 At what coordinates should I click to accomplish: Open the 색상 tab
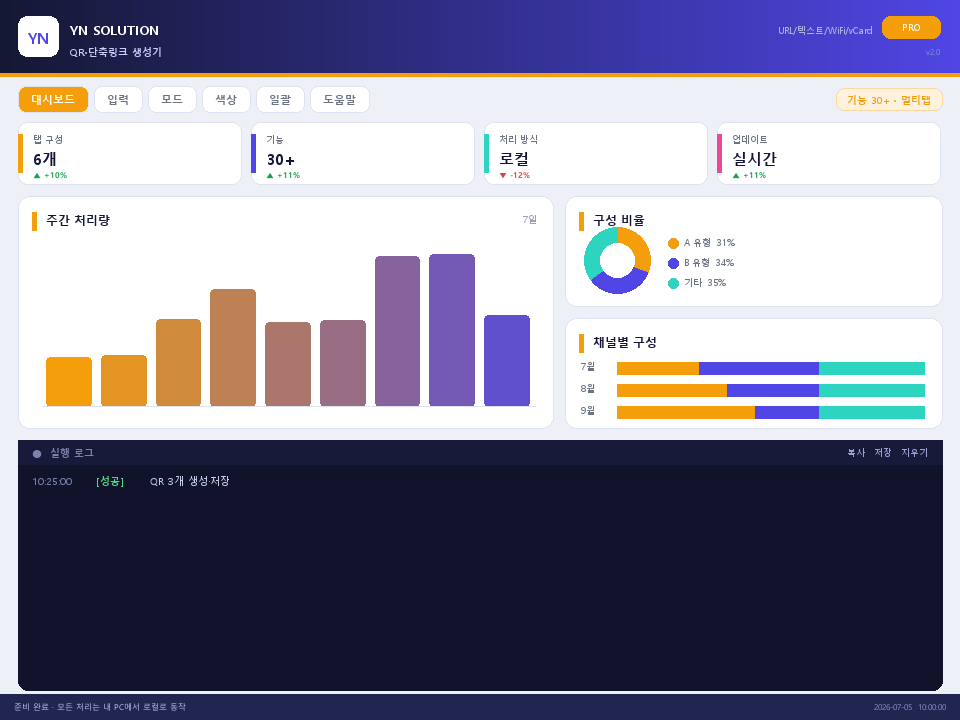click(x=226, y=99)
